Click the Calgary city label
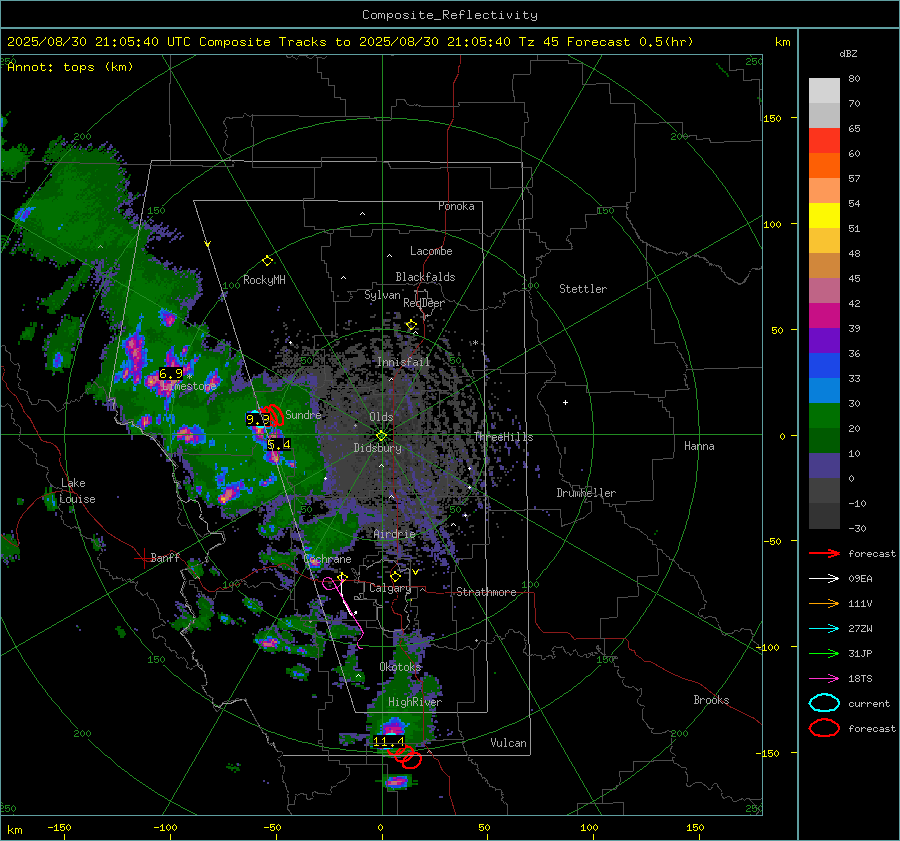900x841 pixels. click(390, 588)
